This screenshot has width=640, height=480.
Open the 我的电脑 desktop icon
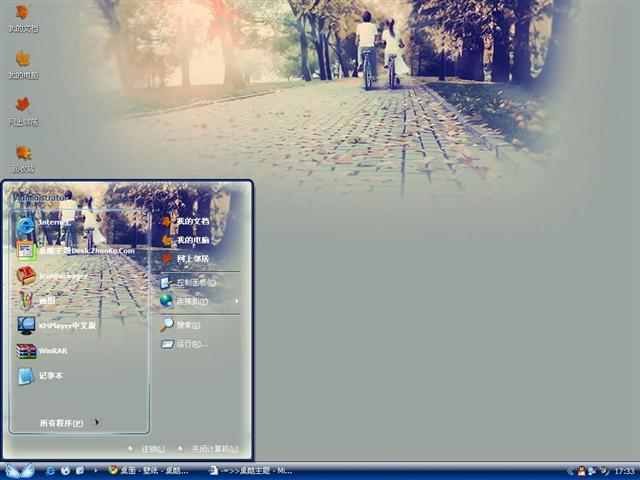[23, 65]
